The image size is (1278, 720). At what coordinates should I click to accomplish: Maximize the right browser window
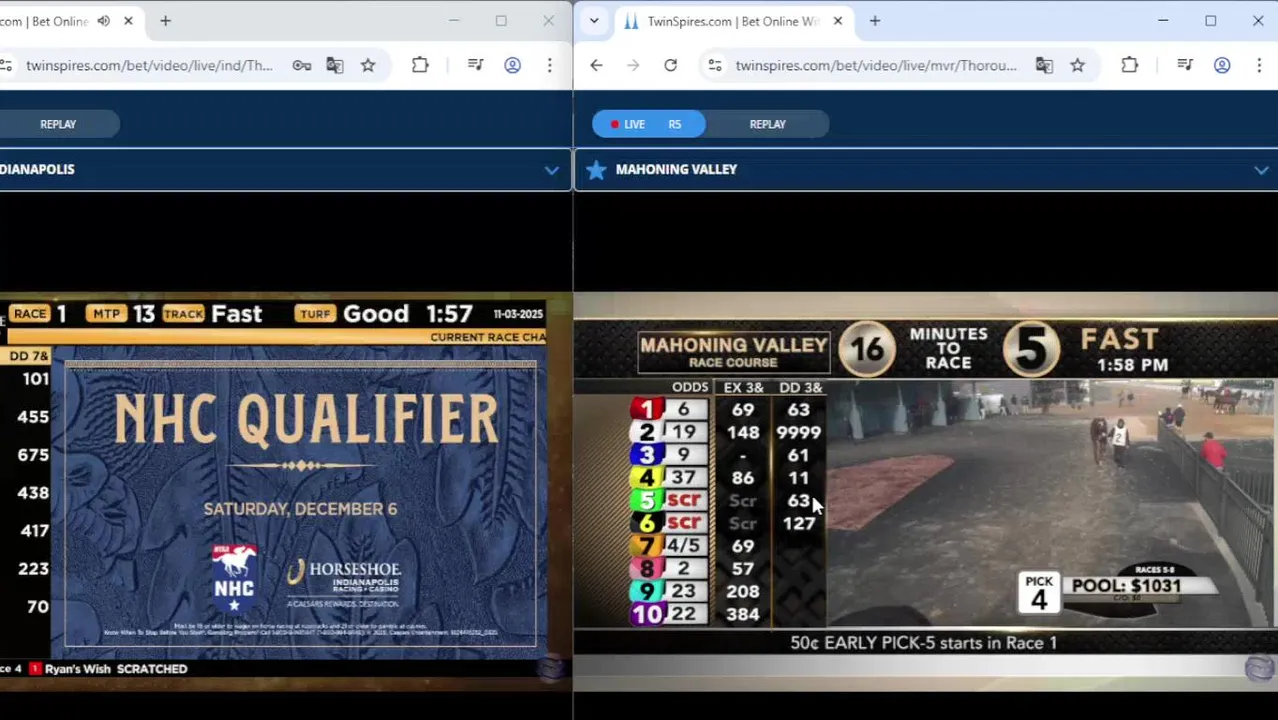click(x=1211, y=21)
